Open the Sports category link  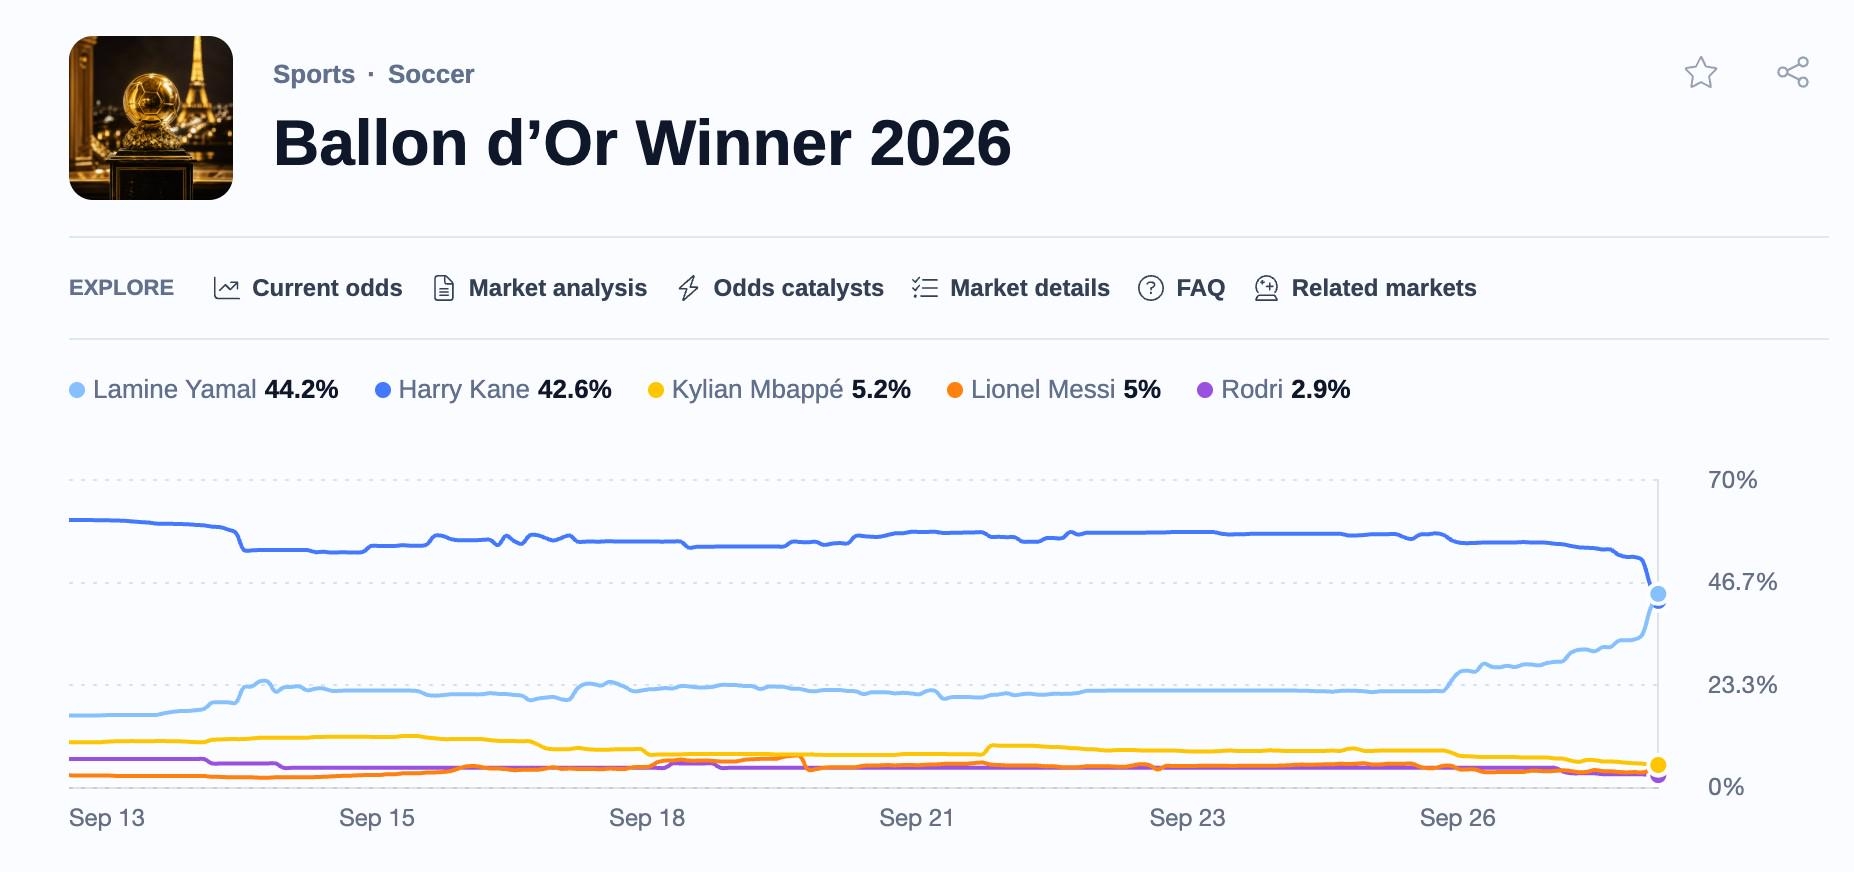314,74
